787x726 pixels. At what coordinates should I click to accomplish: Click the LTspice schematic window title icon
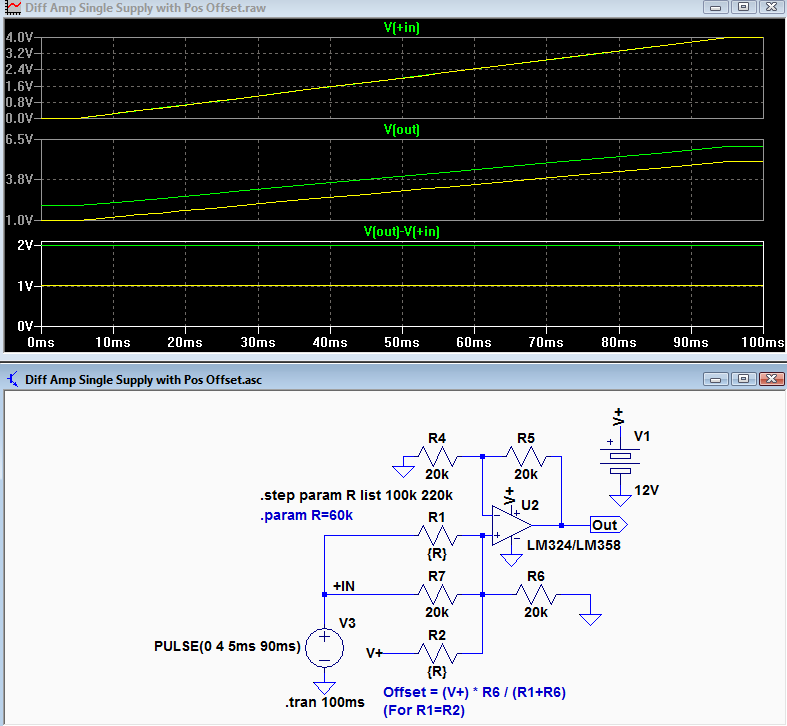coord(12,379)
